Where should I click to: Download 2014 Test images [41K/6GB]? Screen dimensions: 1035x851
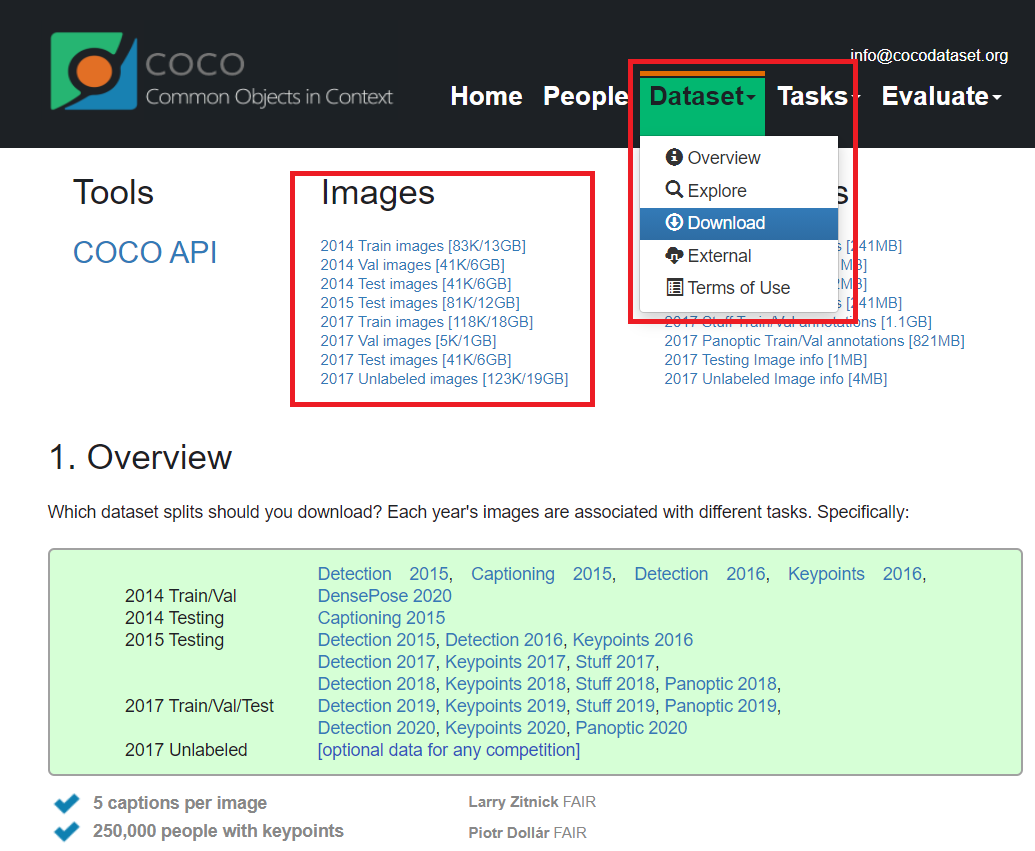point(416,284)
